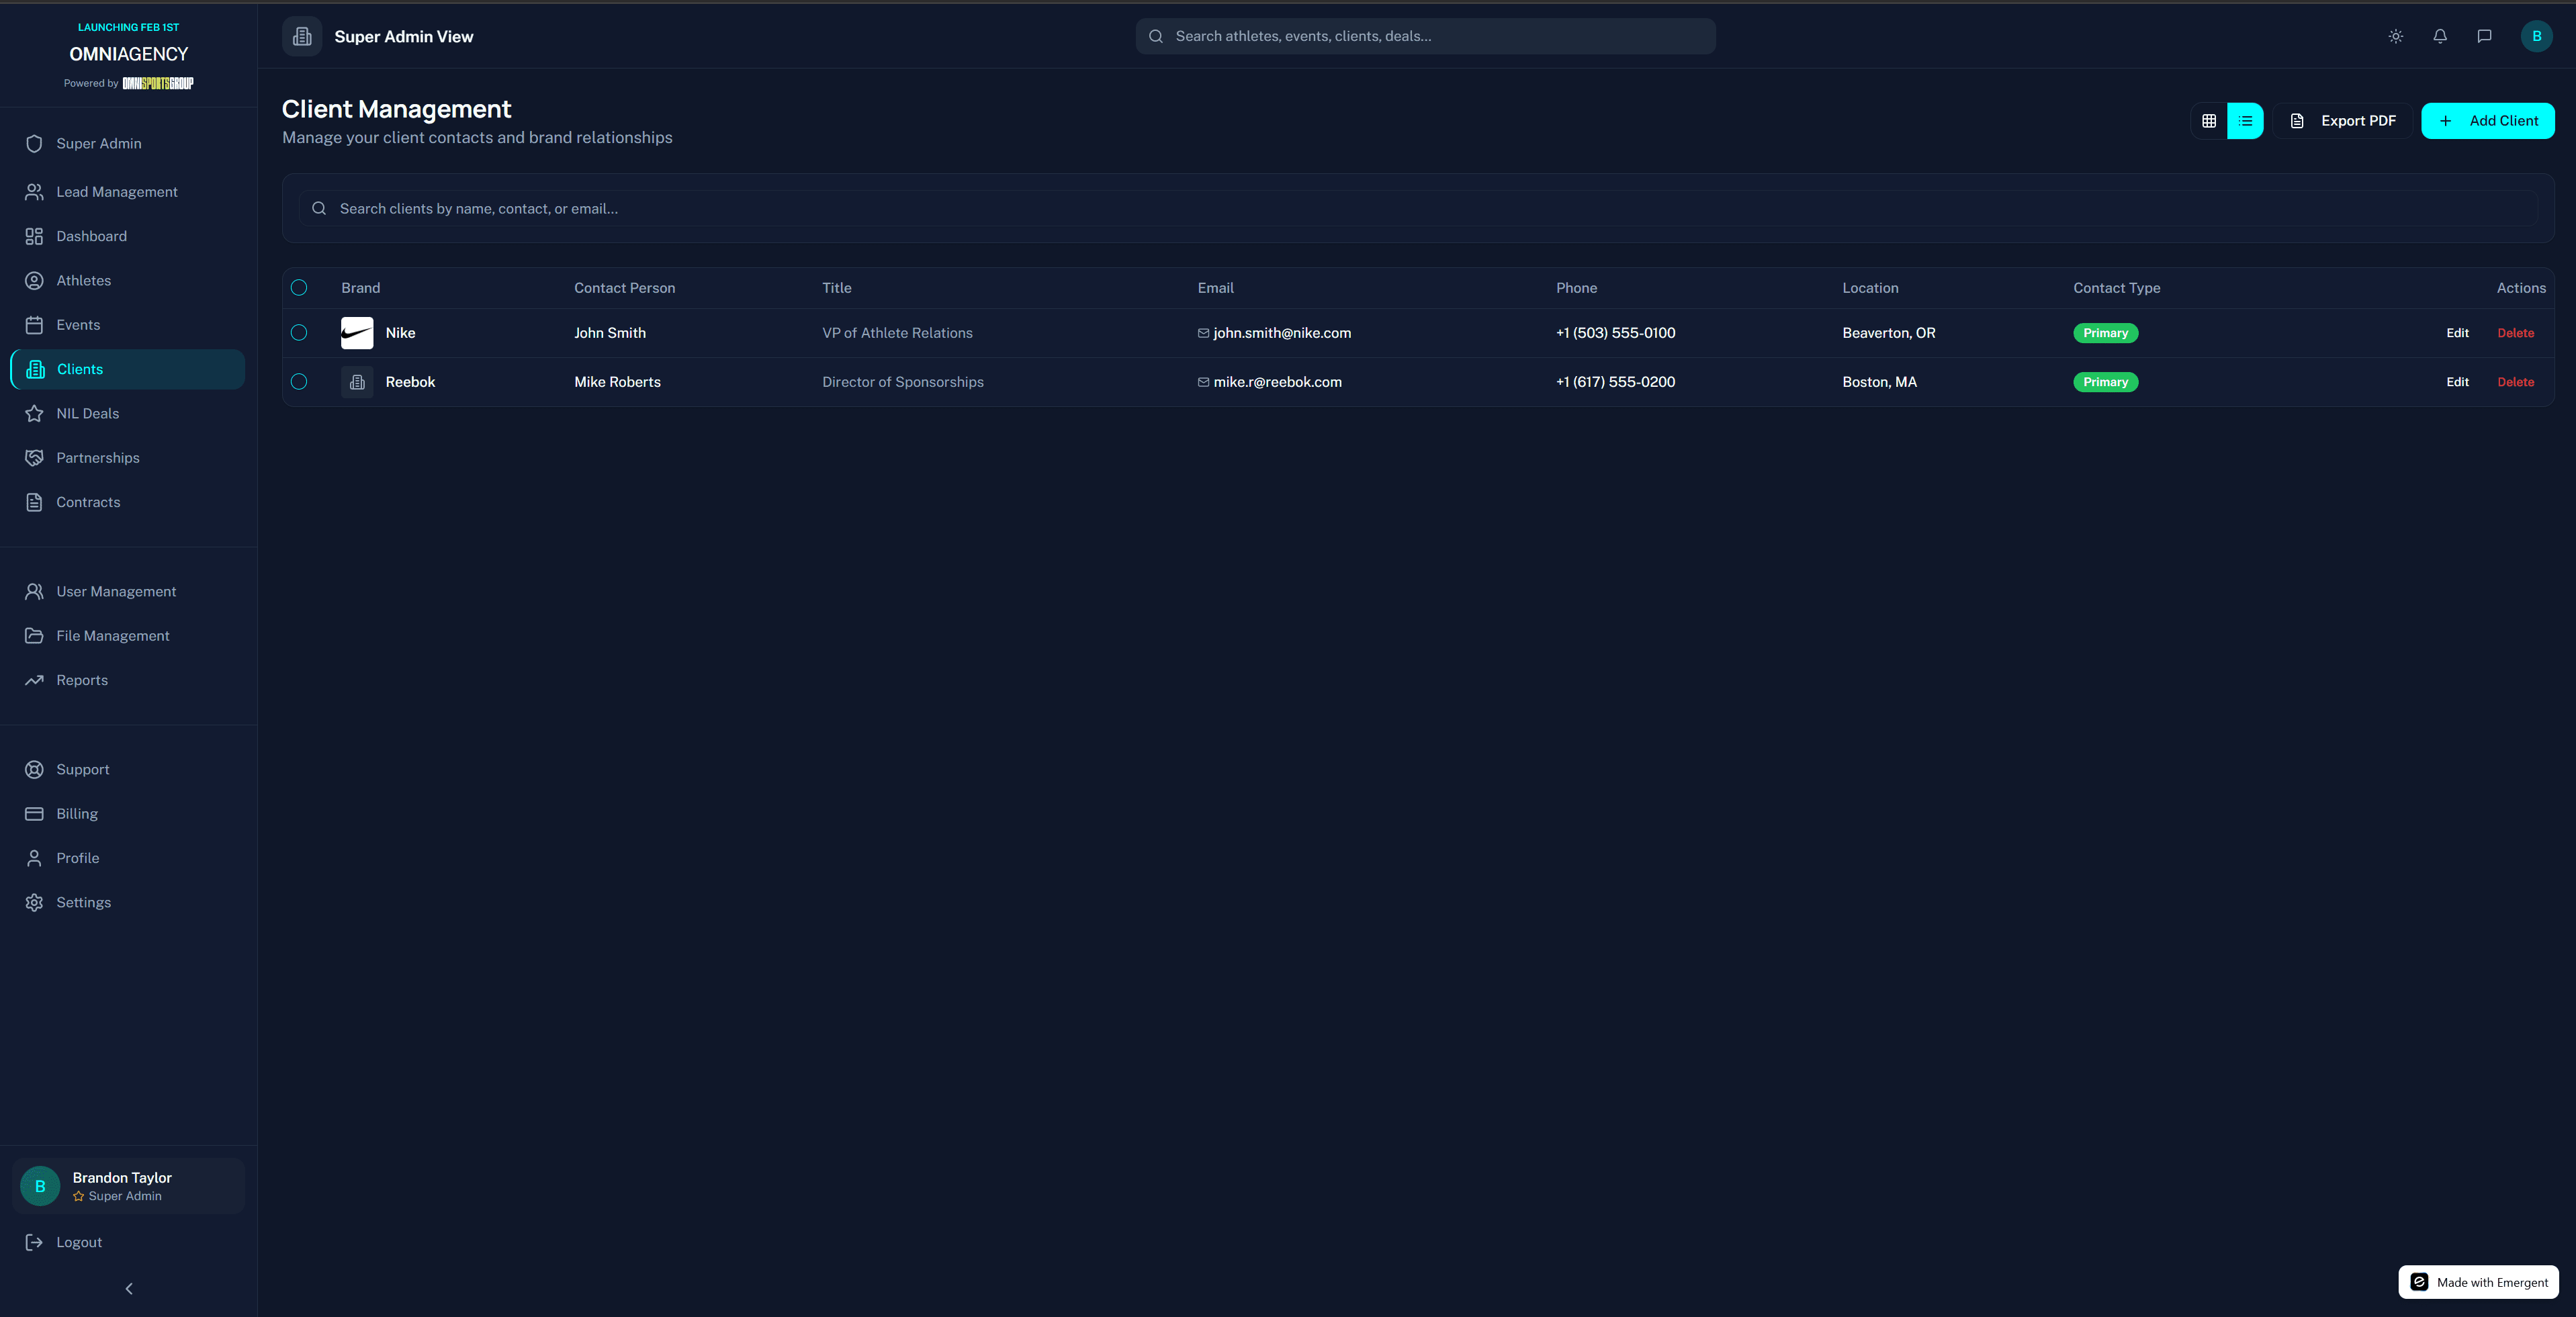Toggle the select-all header checkbox
Screen dimensions: 2576x1317
tap(299, 288)
